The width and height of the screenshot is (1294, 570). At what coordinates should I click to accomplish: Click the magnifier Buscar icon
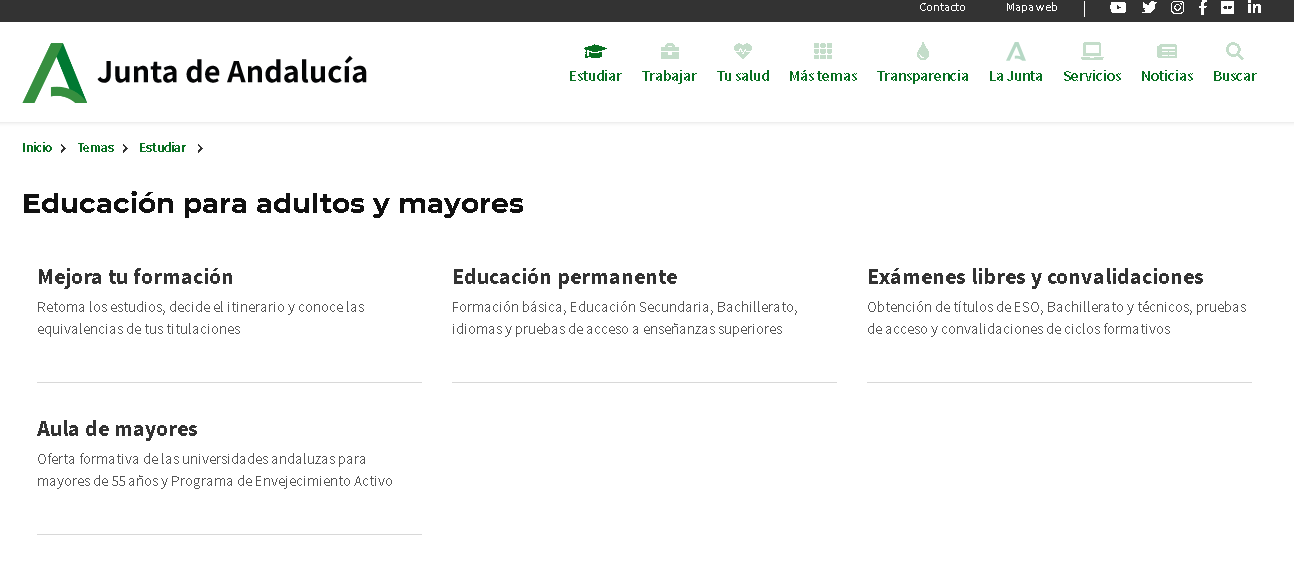click(x=1235, y=51)
